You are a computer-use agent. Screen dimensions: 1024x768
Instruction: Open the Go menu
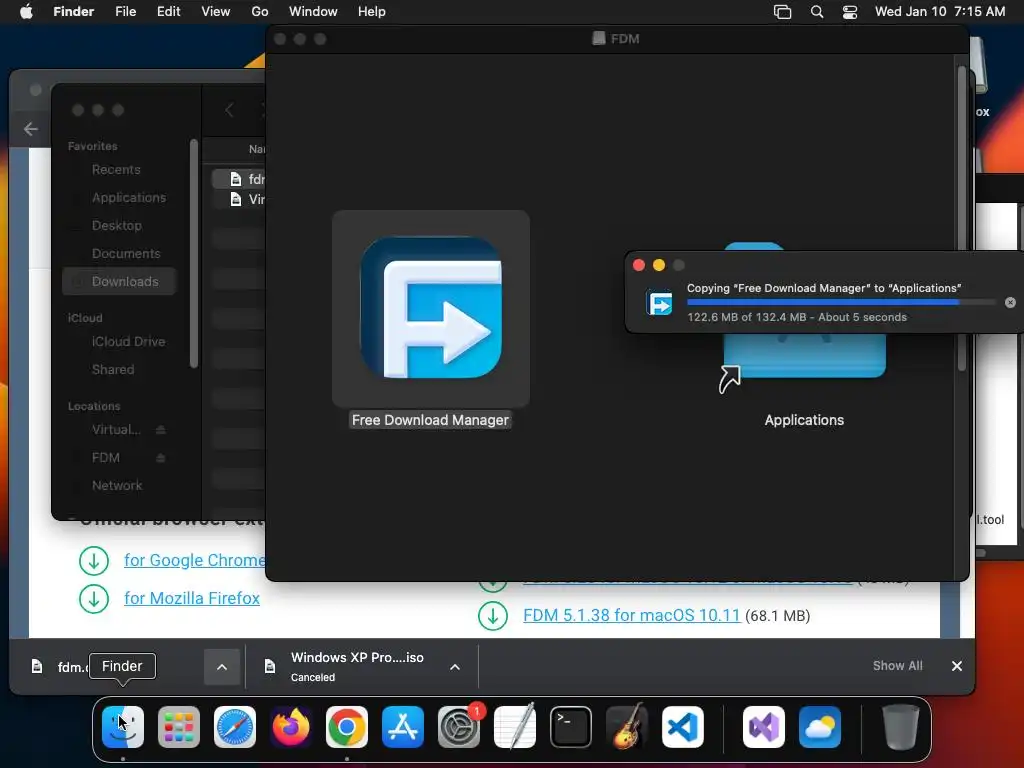coord(260,12)
